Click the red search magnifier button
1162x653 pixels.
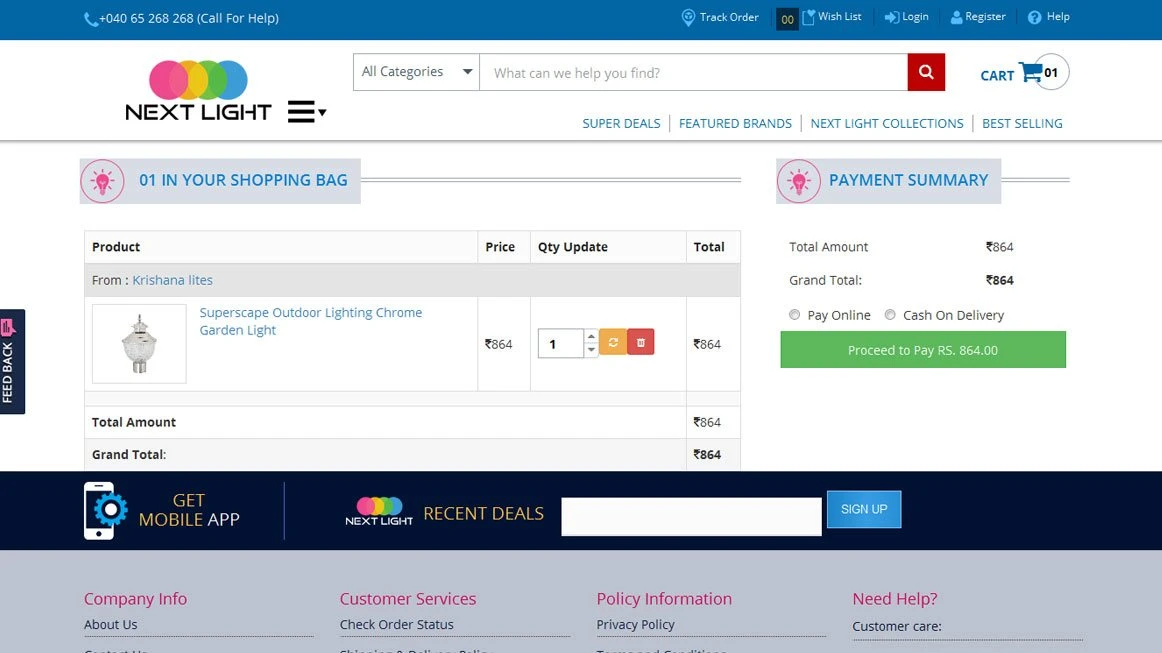click(x=926, y=72)
